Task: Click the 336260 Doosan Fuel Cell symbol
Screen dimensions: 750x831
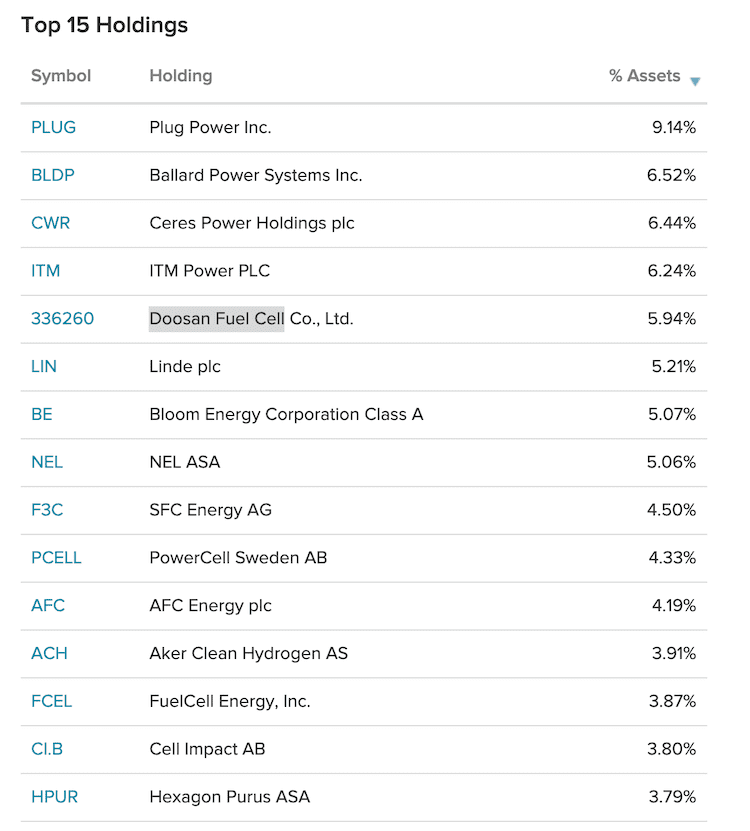Action: (x=62, y=318)
